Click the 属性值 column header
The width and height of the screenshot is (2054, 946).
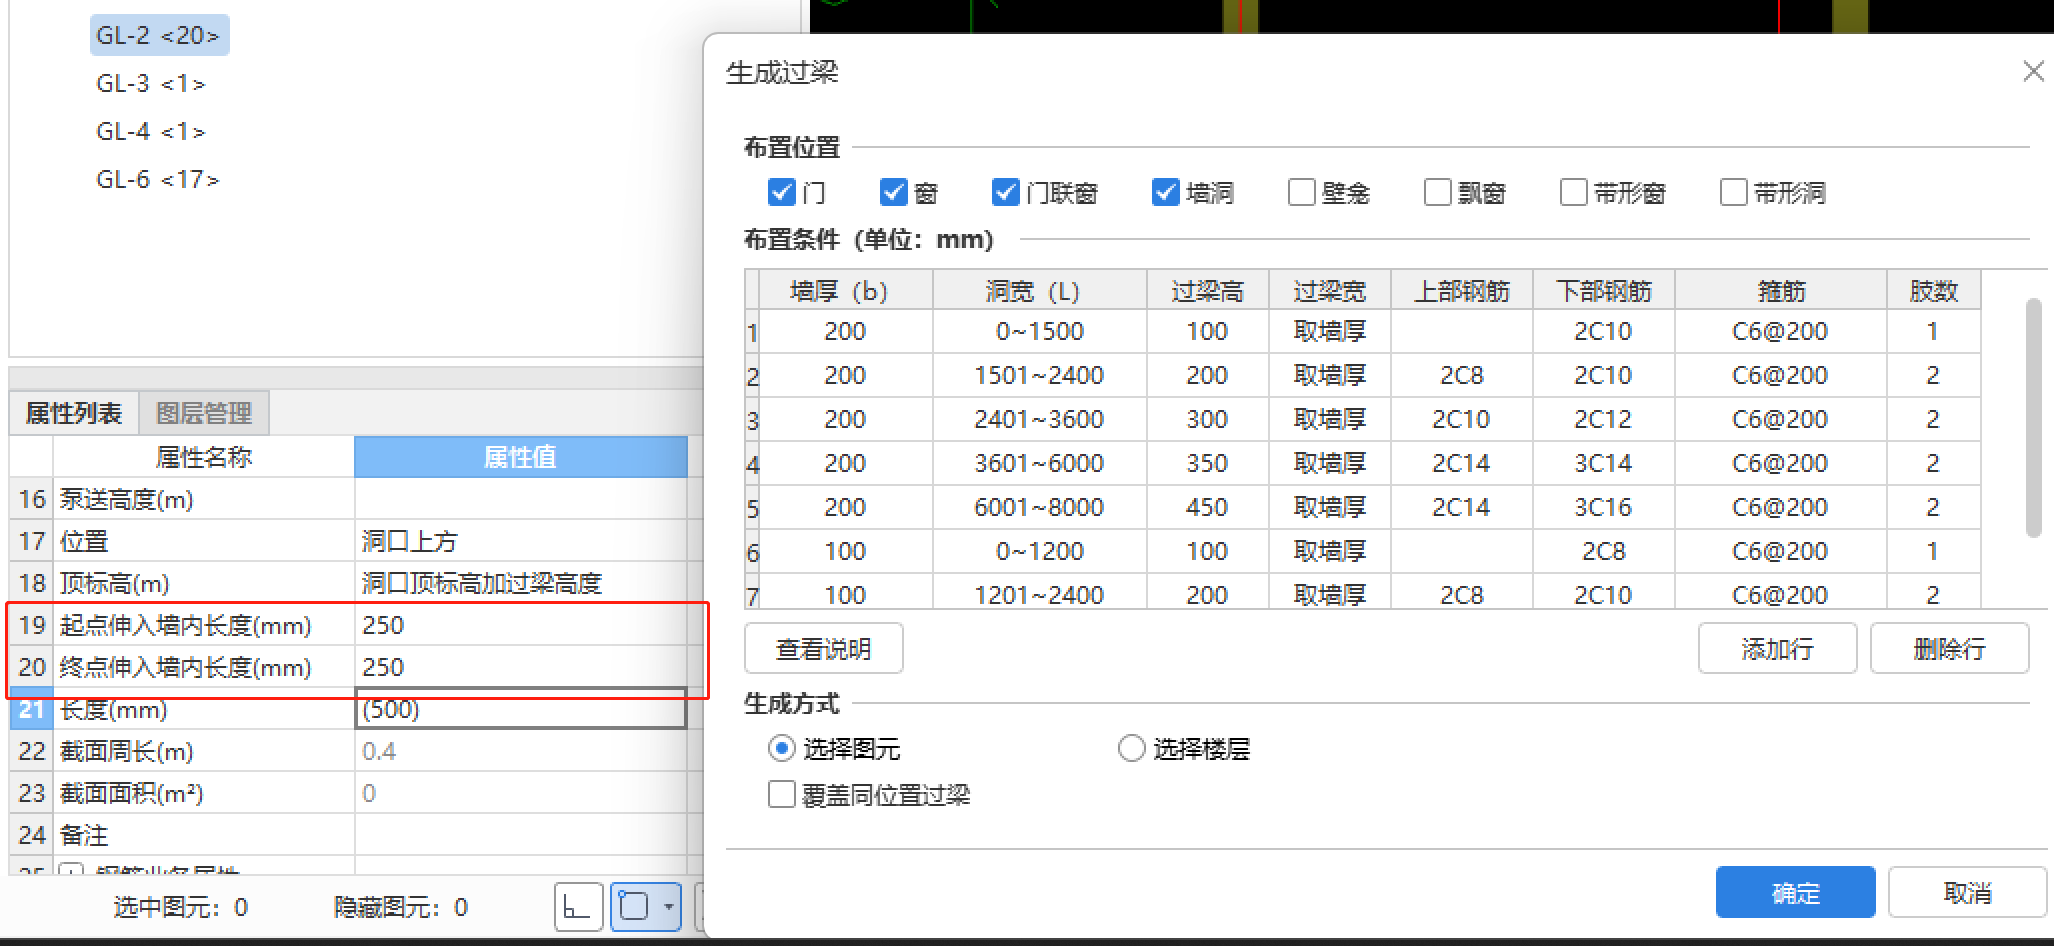point(520,457)
